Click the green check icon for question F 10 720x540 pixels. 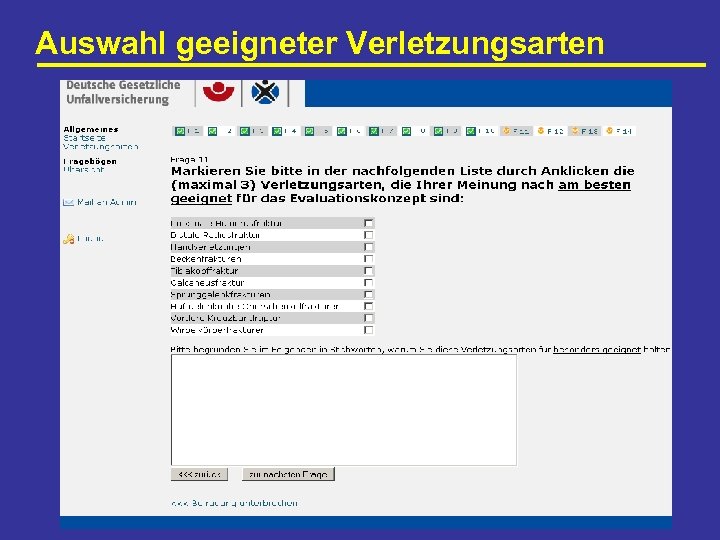[x=471, y=131]
